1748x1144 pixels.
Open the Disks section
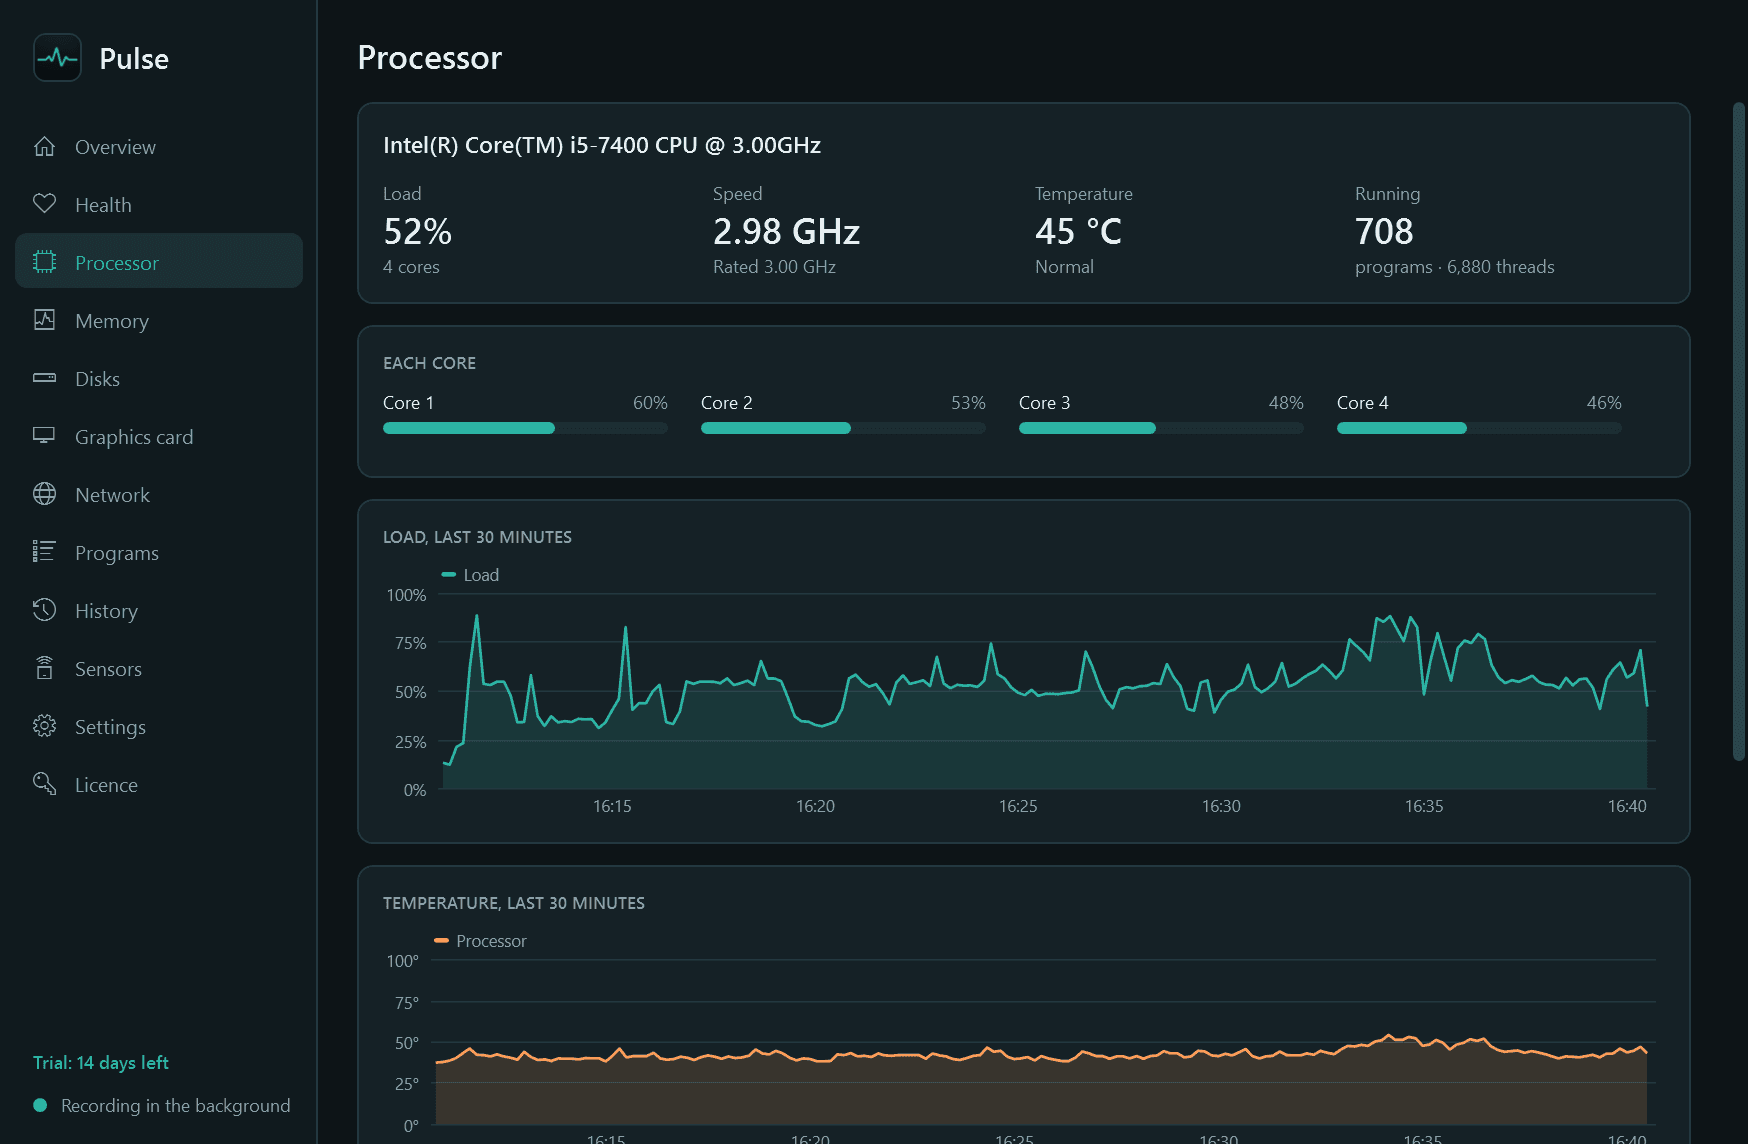[159, 379]
